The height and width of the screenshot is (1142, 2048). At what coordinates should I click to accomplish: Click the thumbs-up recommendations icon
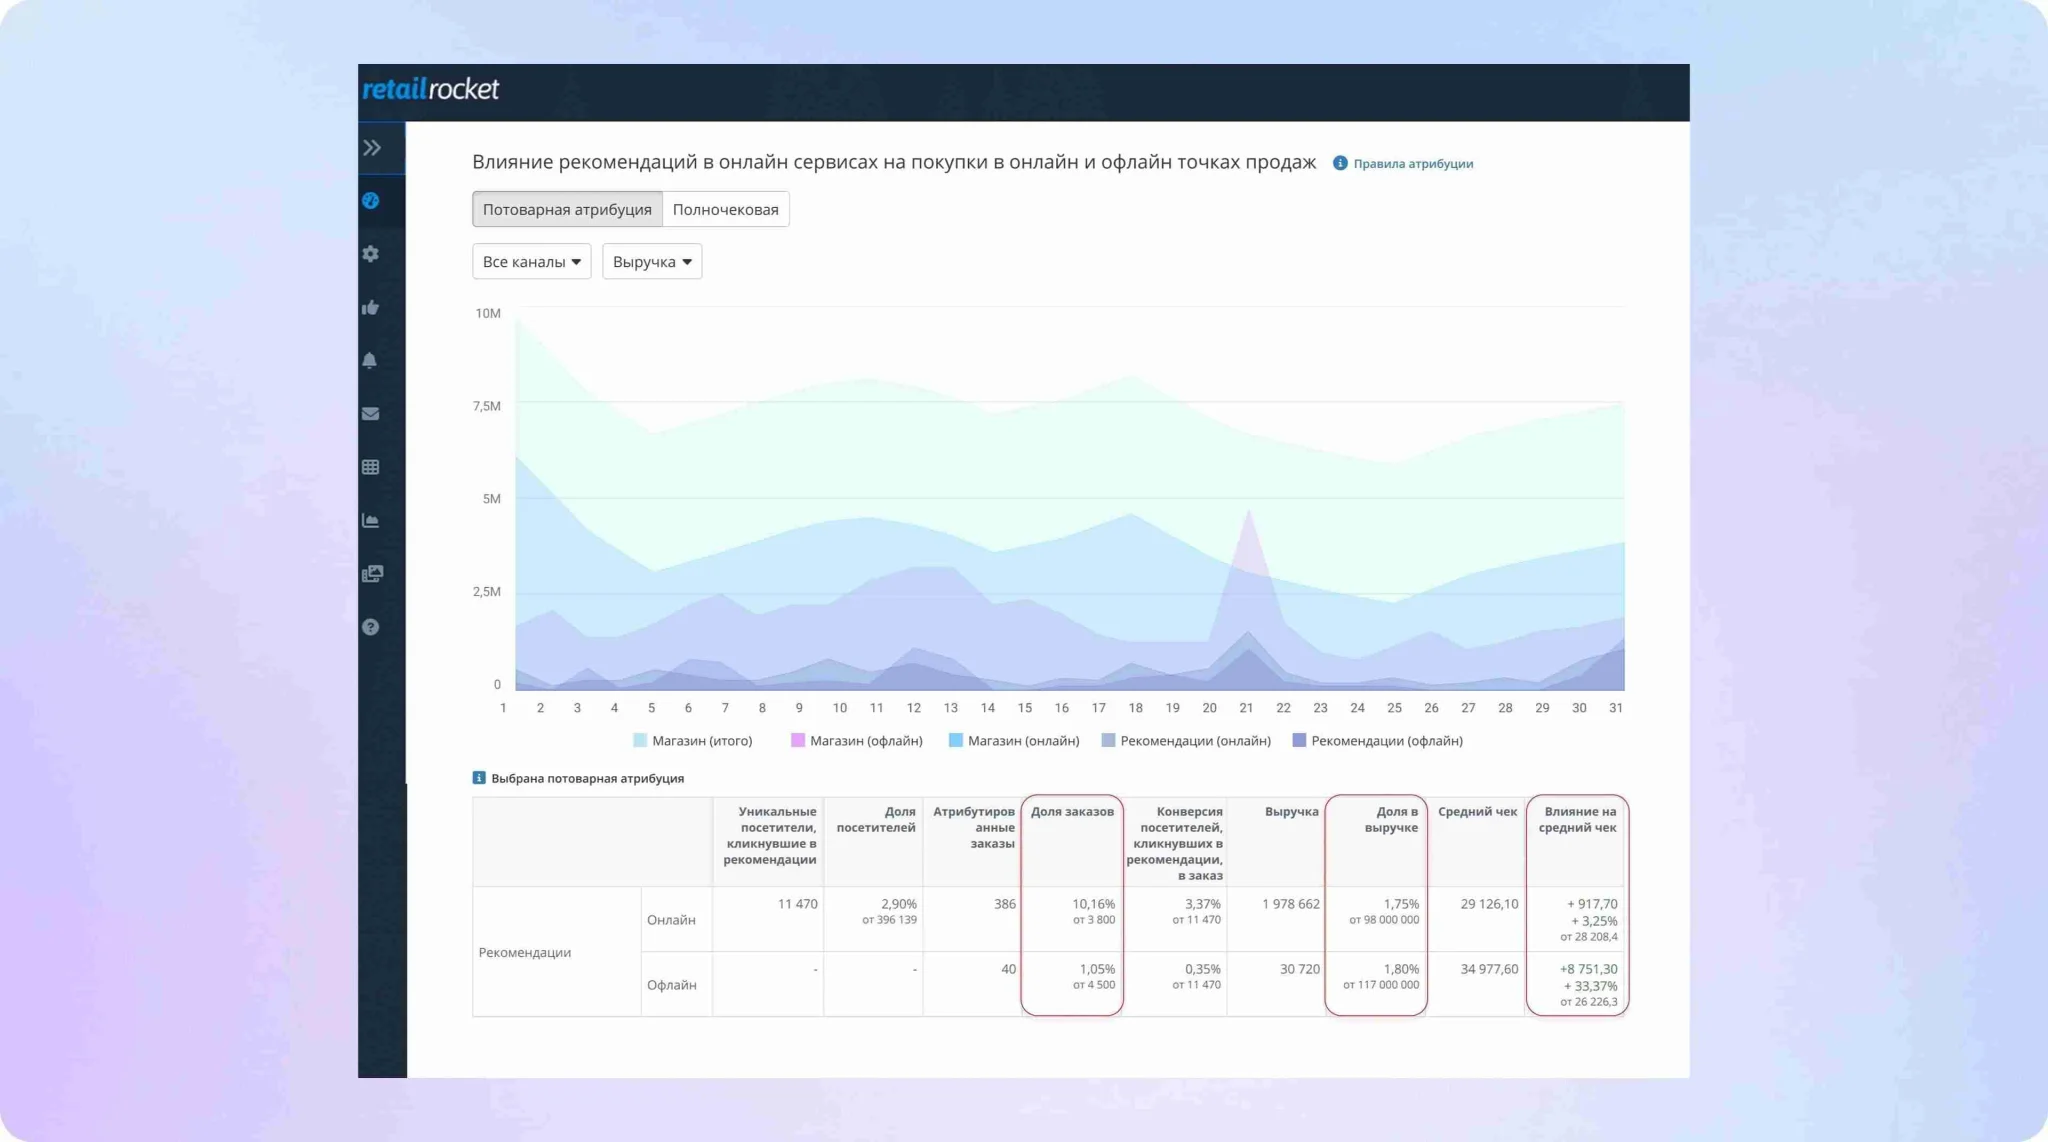[x=371, y=308]
